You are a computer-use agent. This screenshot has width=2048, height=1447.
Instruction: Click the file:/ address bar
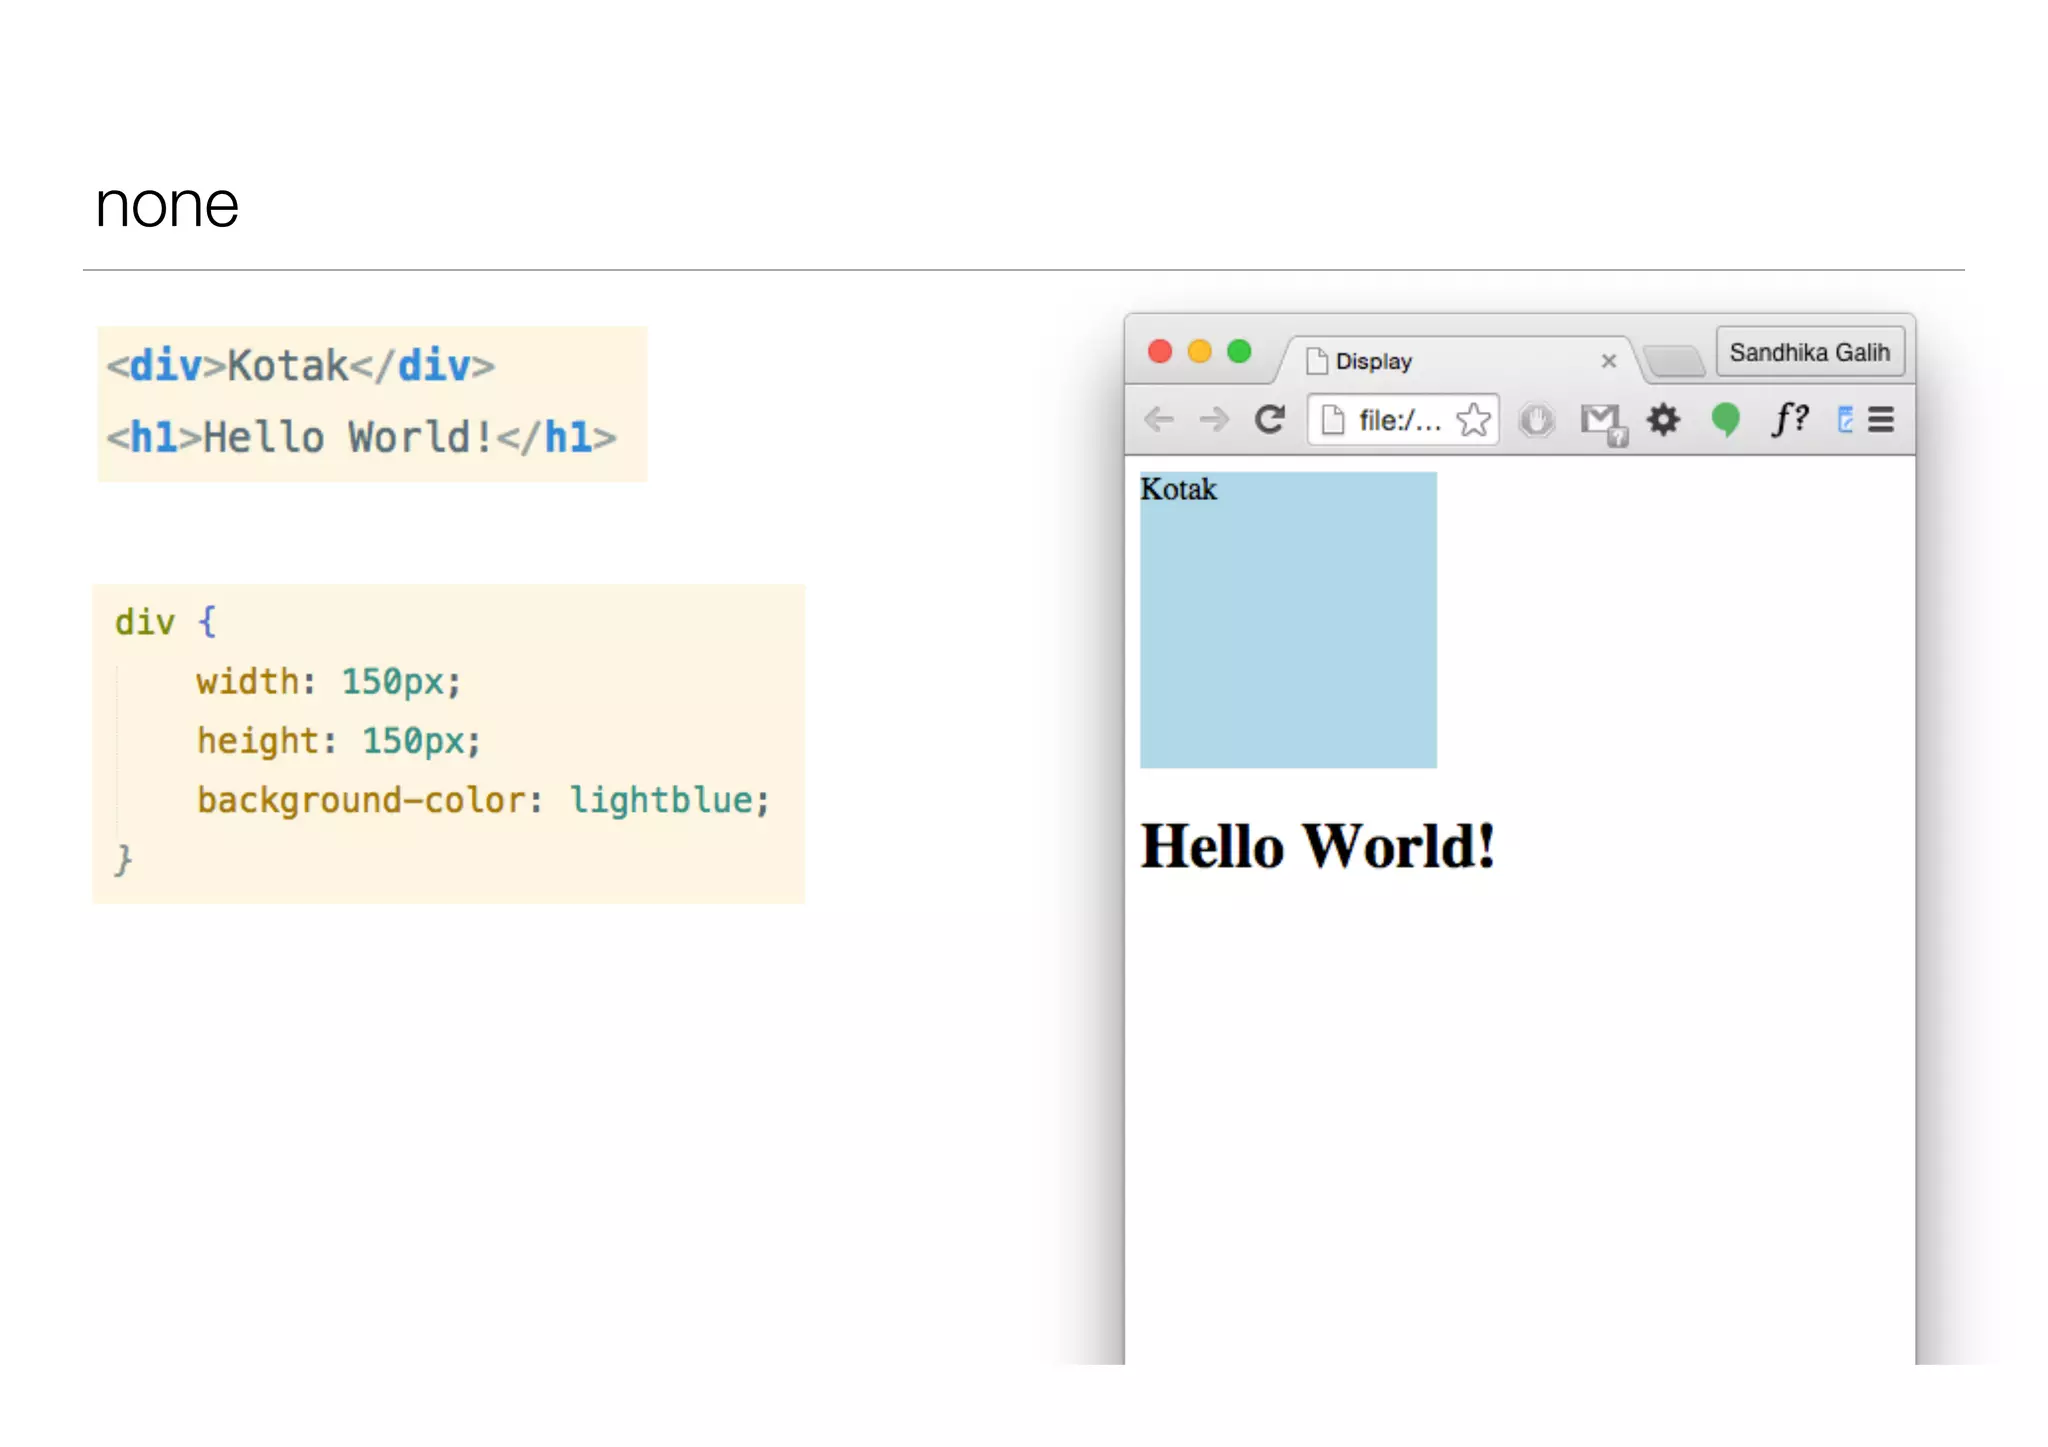[1399, 420]
